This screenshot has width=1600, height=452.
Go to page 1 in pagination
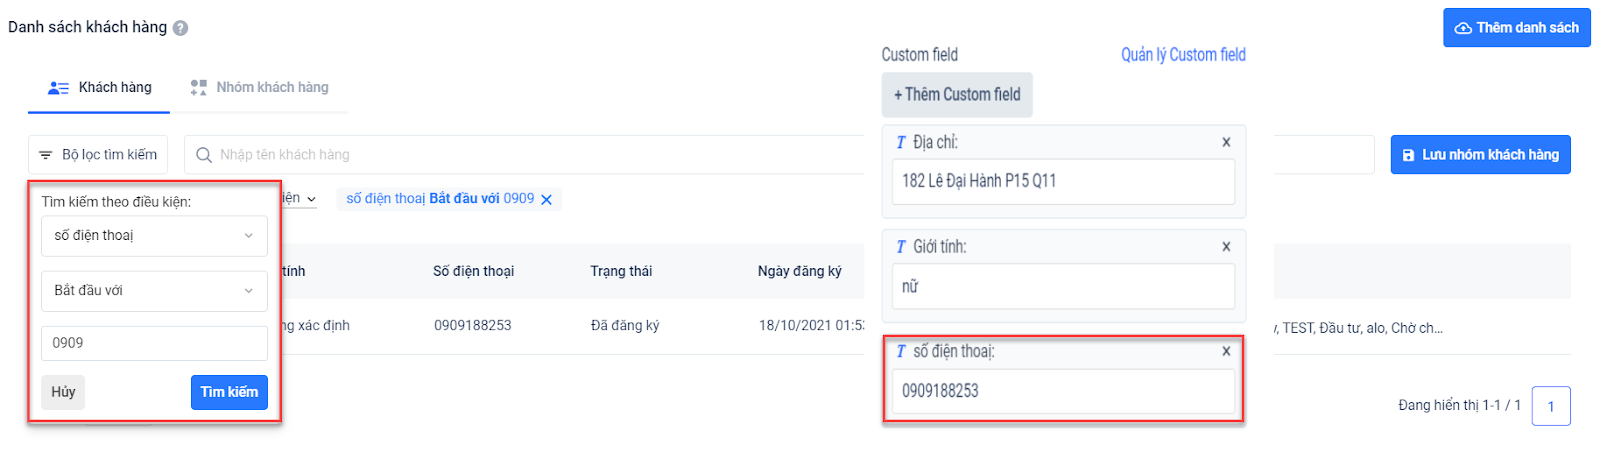(1551, 406)
